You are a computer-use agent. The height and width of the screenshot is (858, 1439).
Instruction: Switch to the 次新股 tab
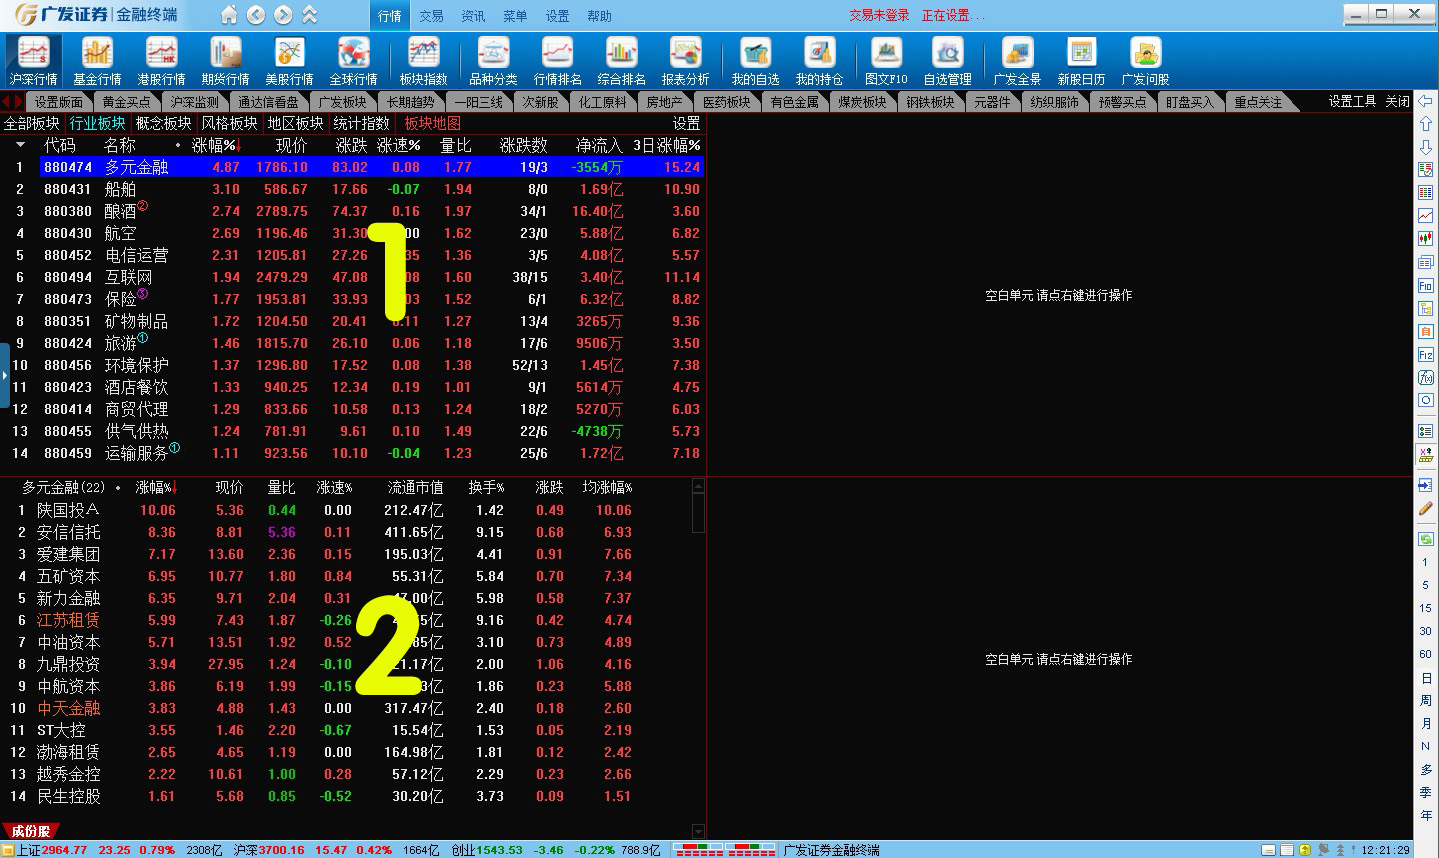coord(539,102)
